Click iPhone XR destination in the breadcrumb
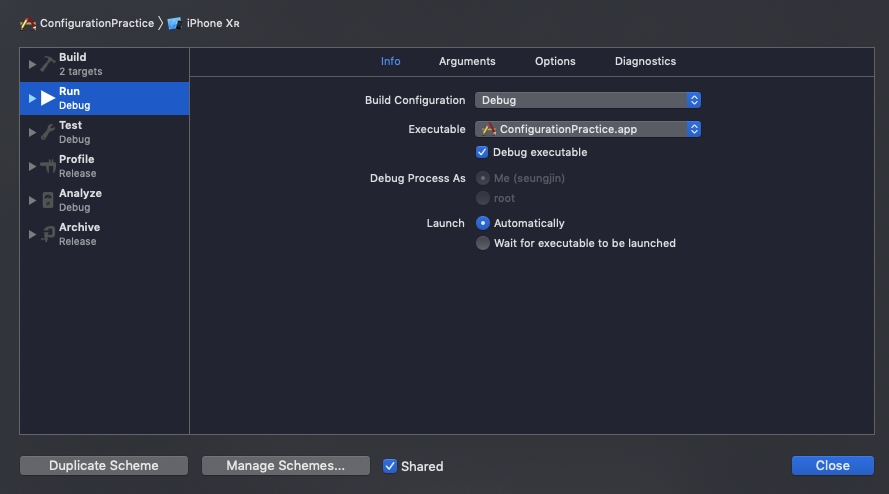The width and height of the screenshot is (889, 494). tap(213, 23)
